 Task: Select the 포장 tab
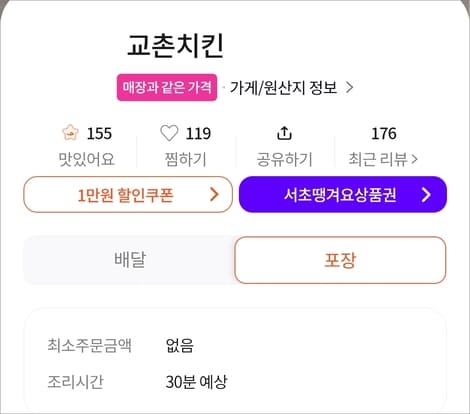coord(340,260)
